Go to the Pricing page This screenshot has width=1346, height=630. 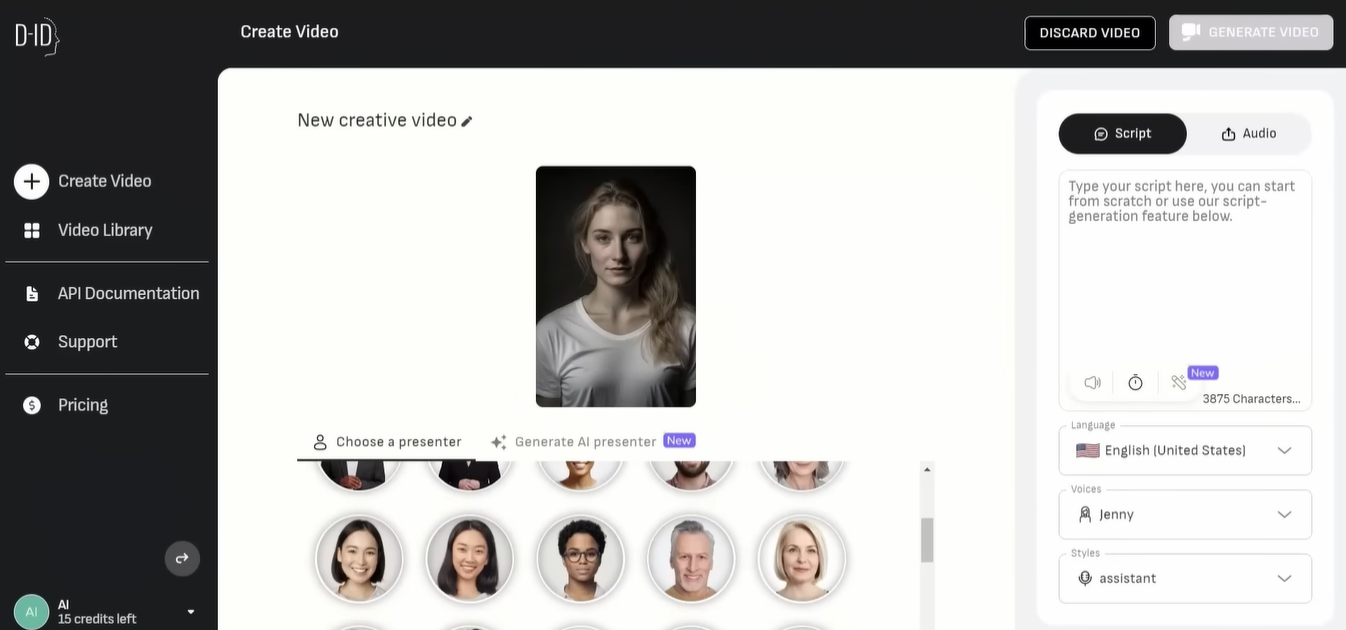[82, 405]
